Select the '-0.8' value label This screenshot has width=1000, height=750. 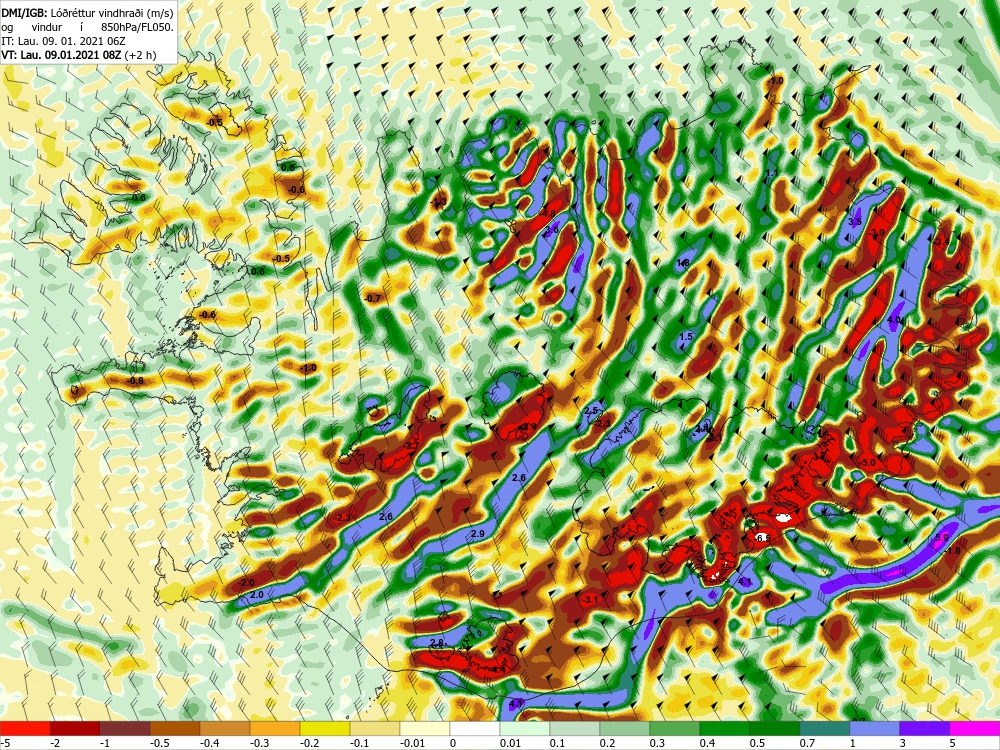click(136, 381)
